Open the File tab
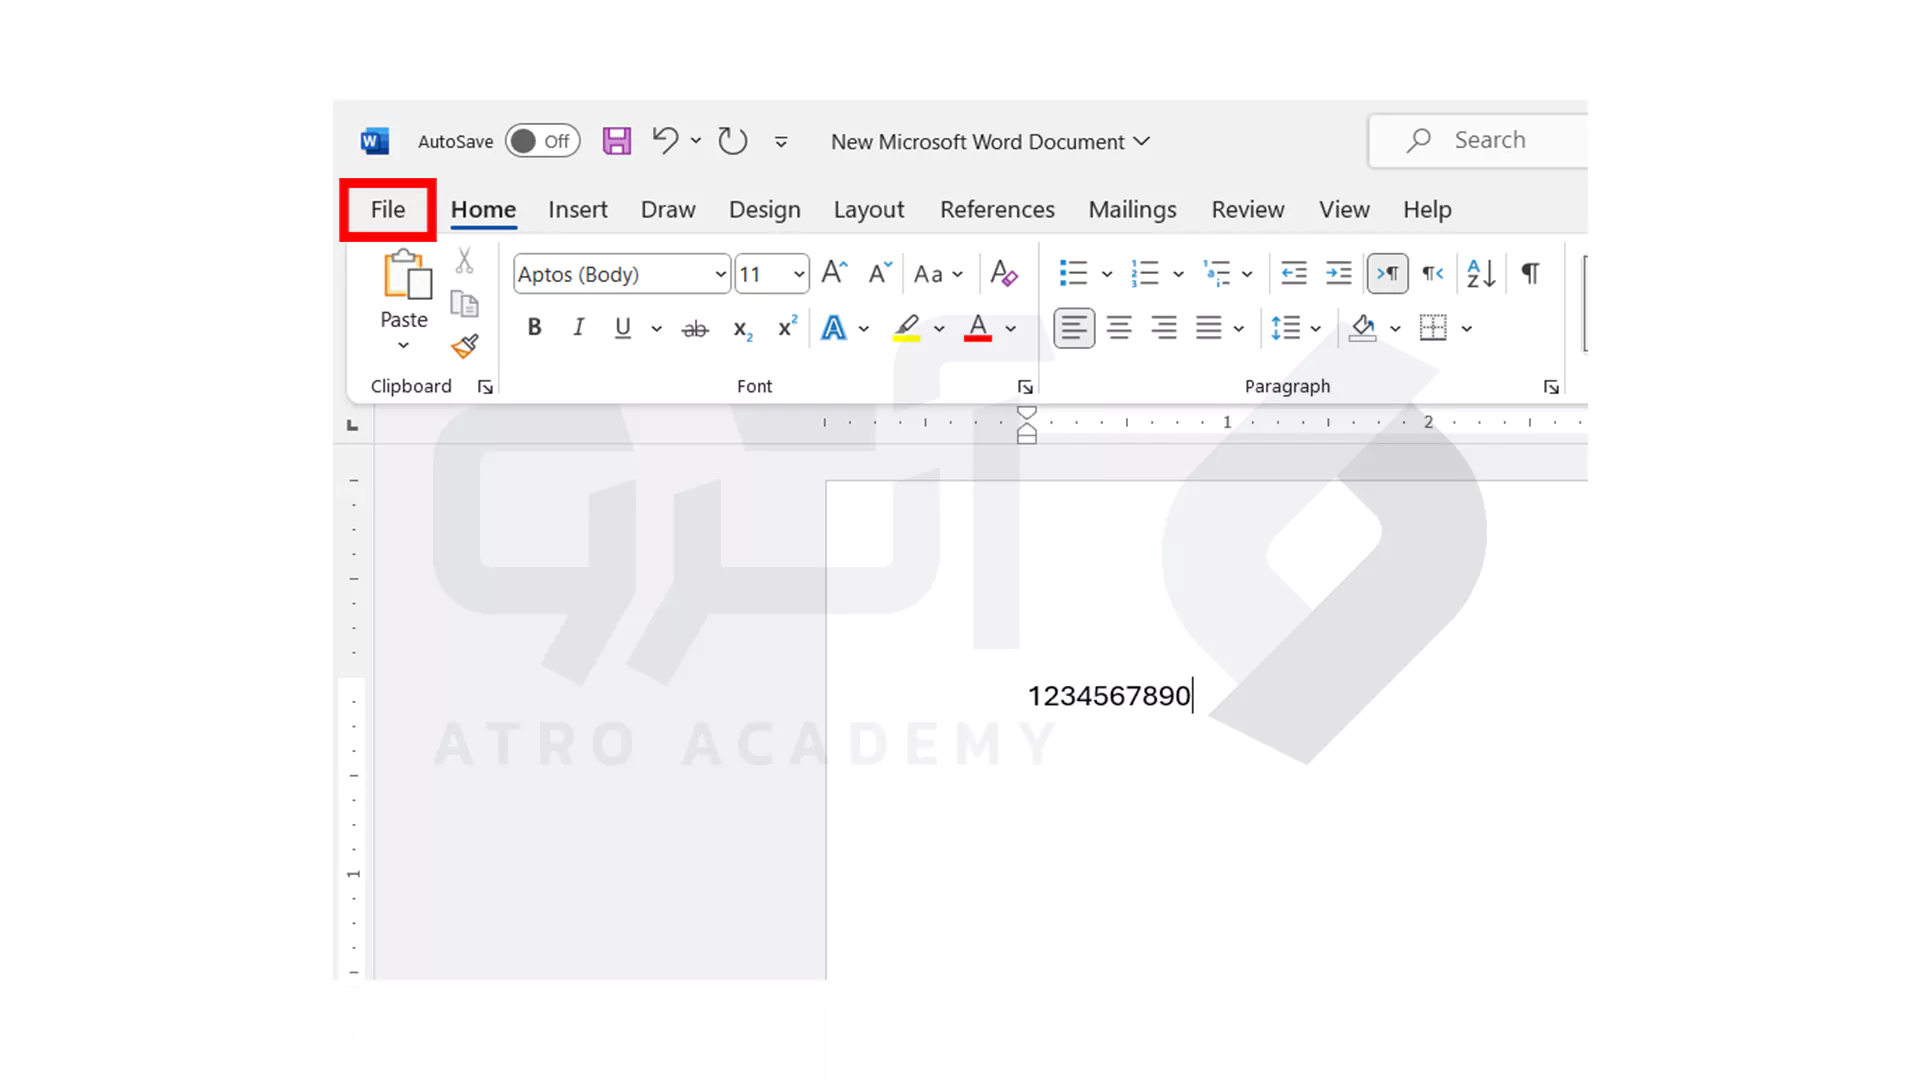The image size is (1920, 1080). [387, 210]
